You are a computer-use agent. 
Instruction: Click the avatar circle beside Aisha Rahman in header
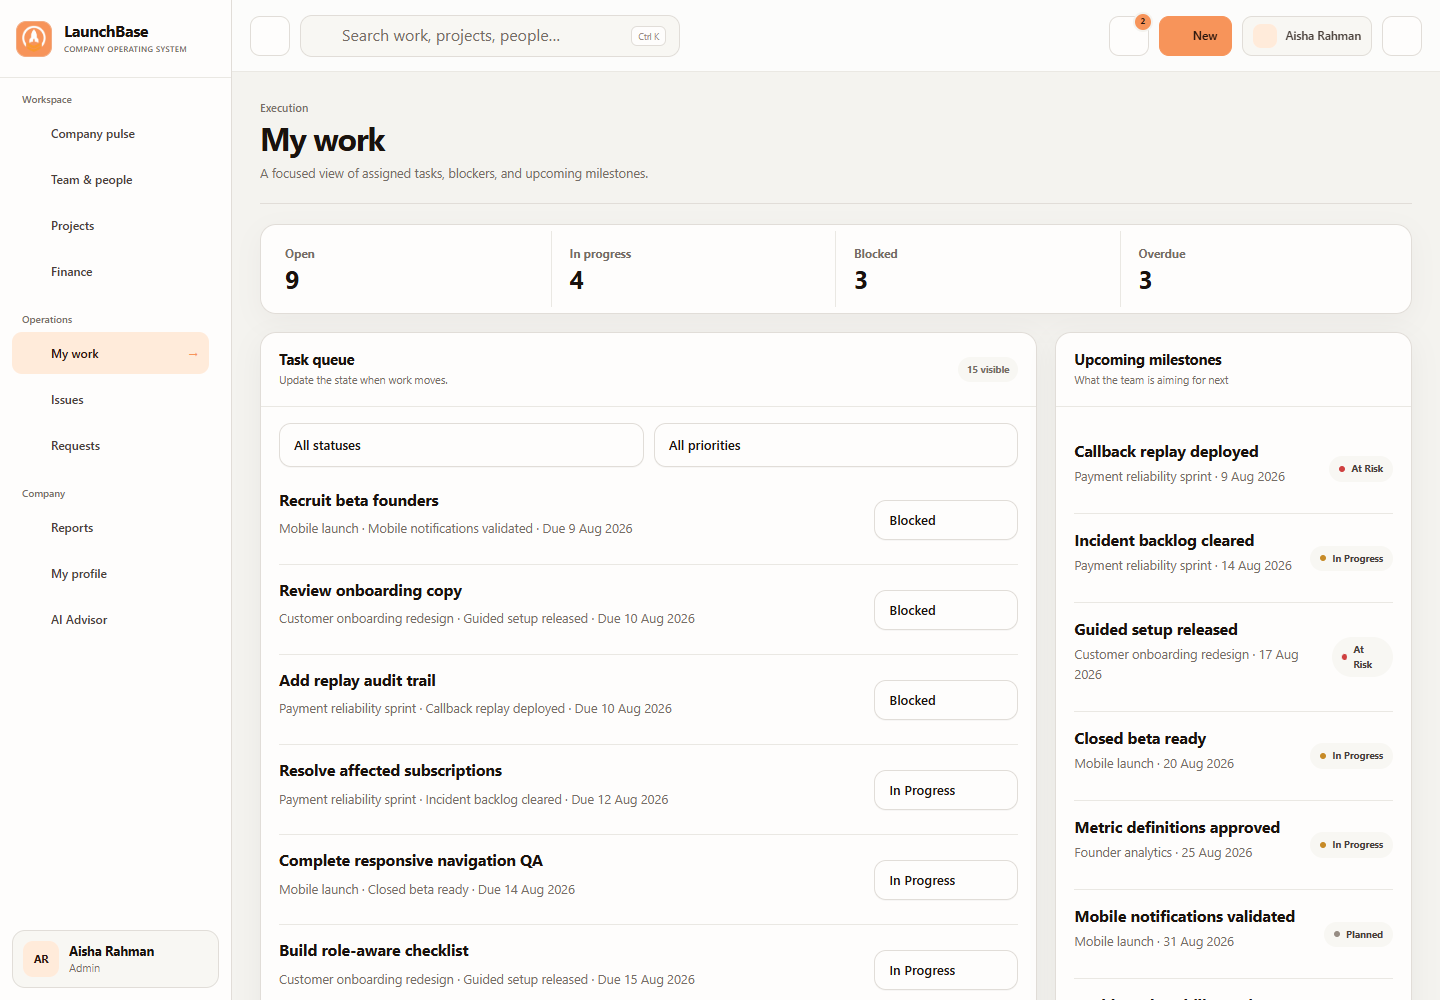(1265, 36)
